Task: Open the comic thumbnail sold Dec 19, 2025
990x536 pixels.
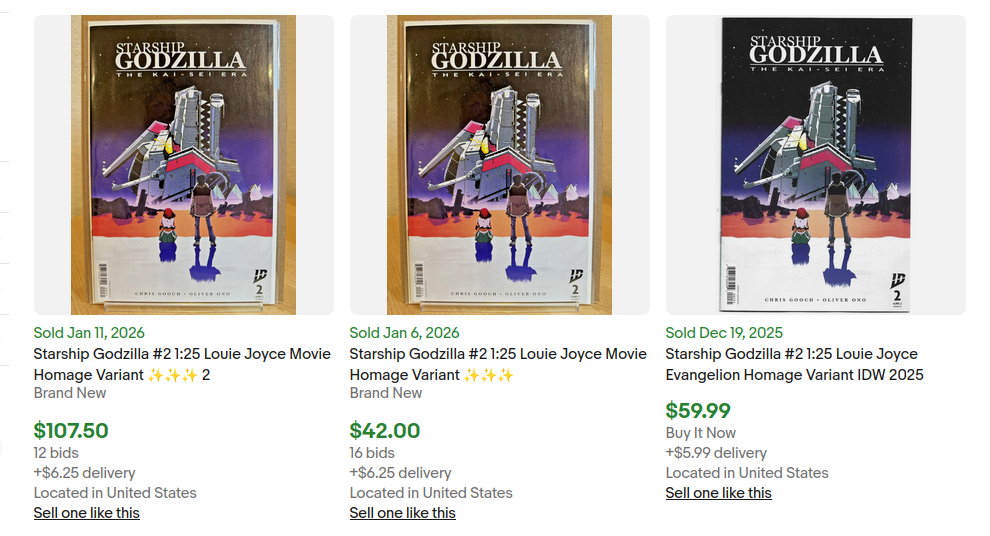Action: pos(815,165)
